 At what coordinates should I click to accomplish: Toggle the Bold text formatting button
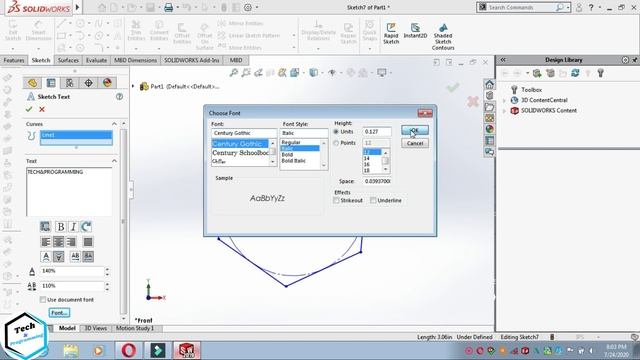click(60, 227)
